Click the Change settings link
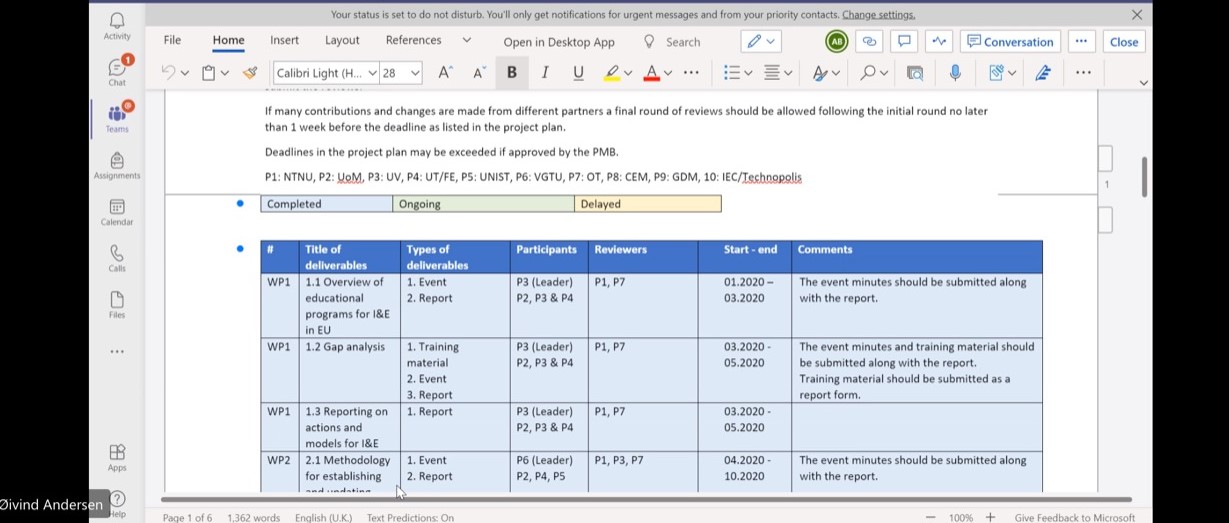This screenshot has height=523, width=1229. tap(878, 15)
